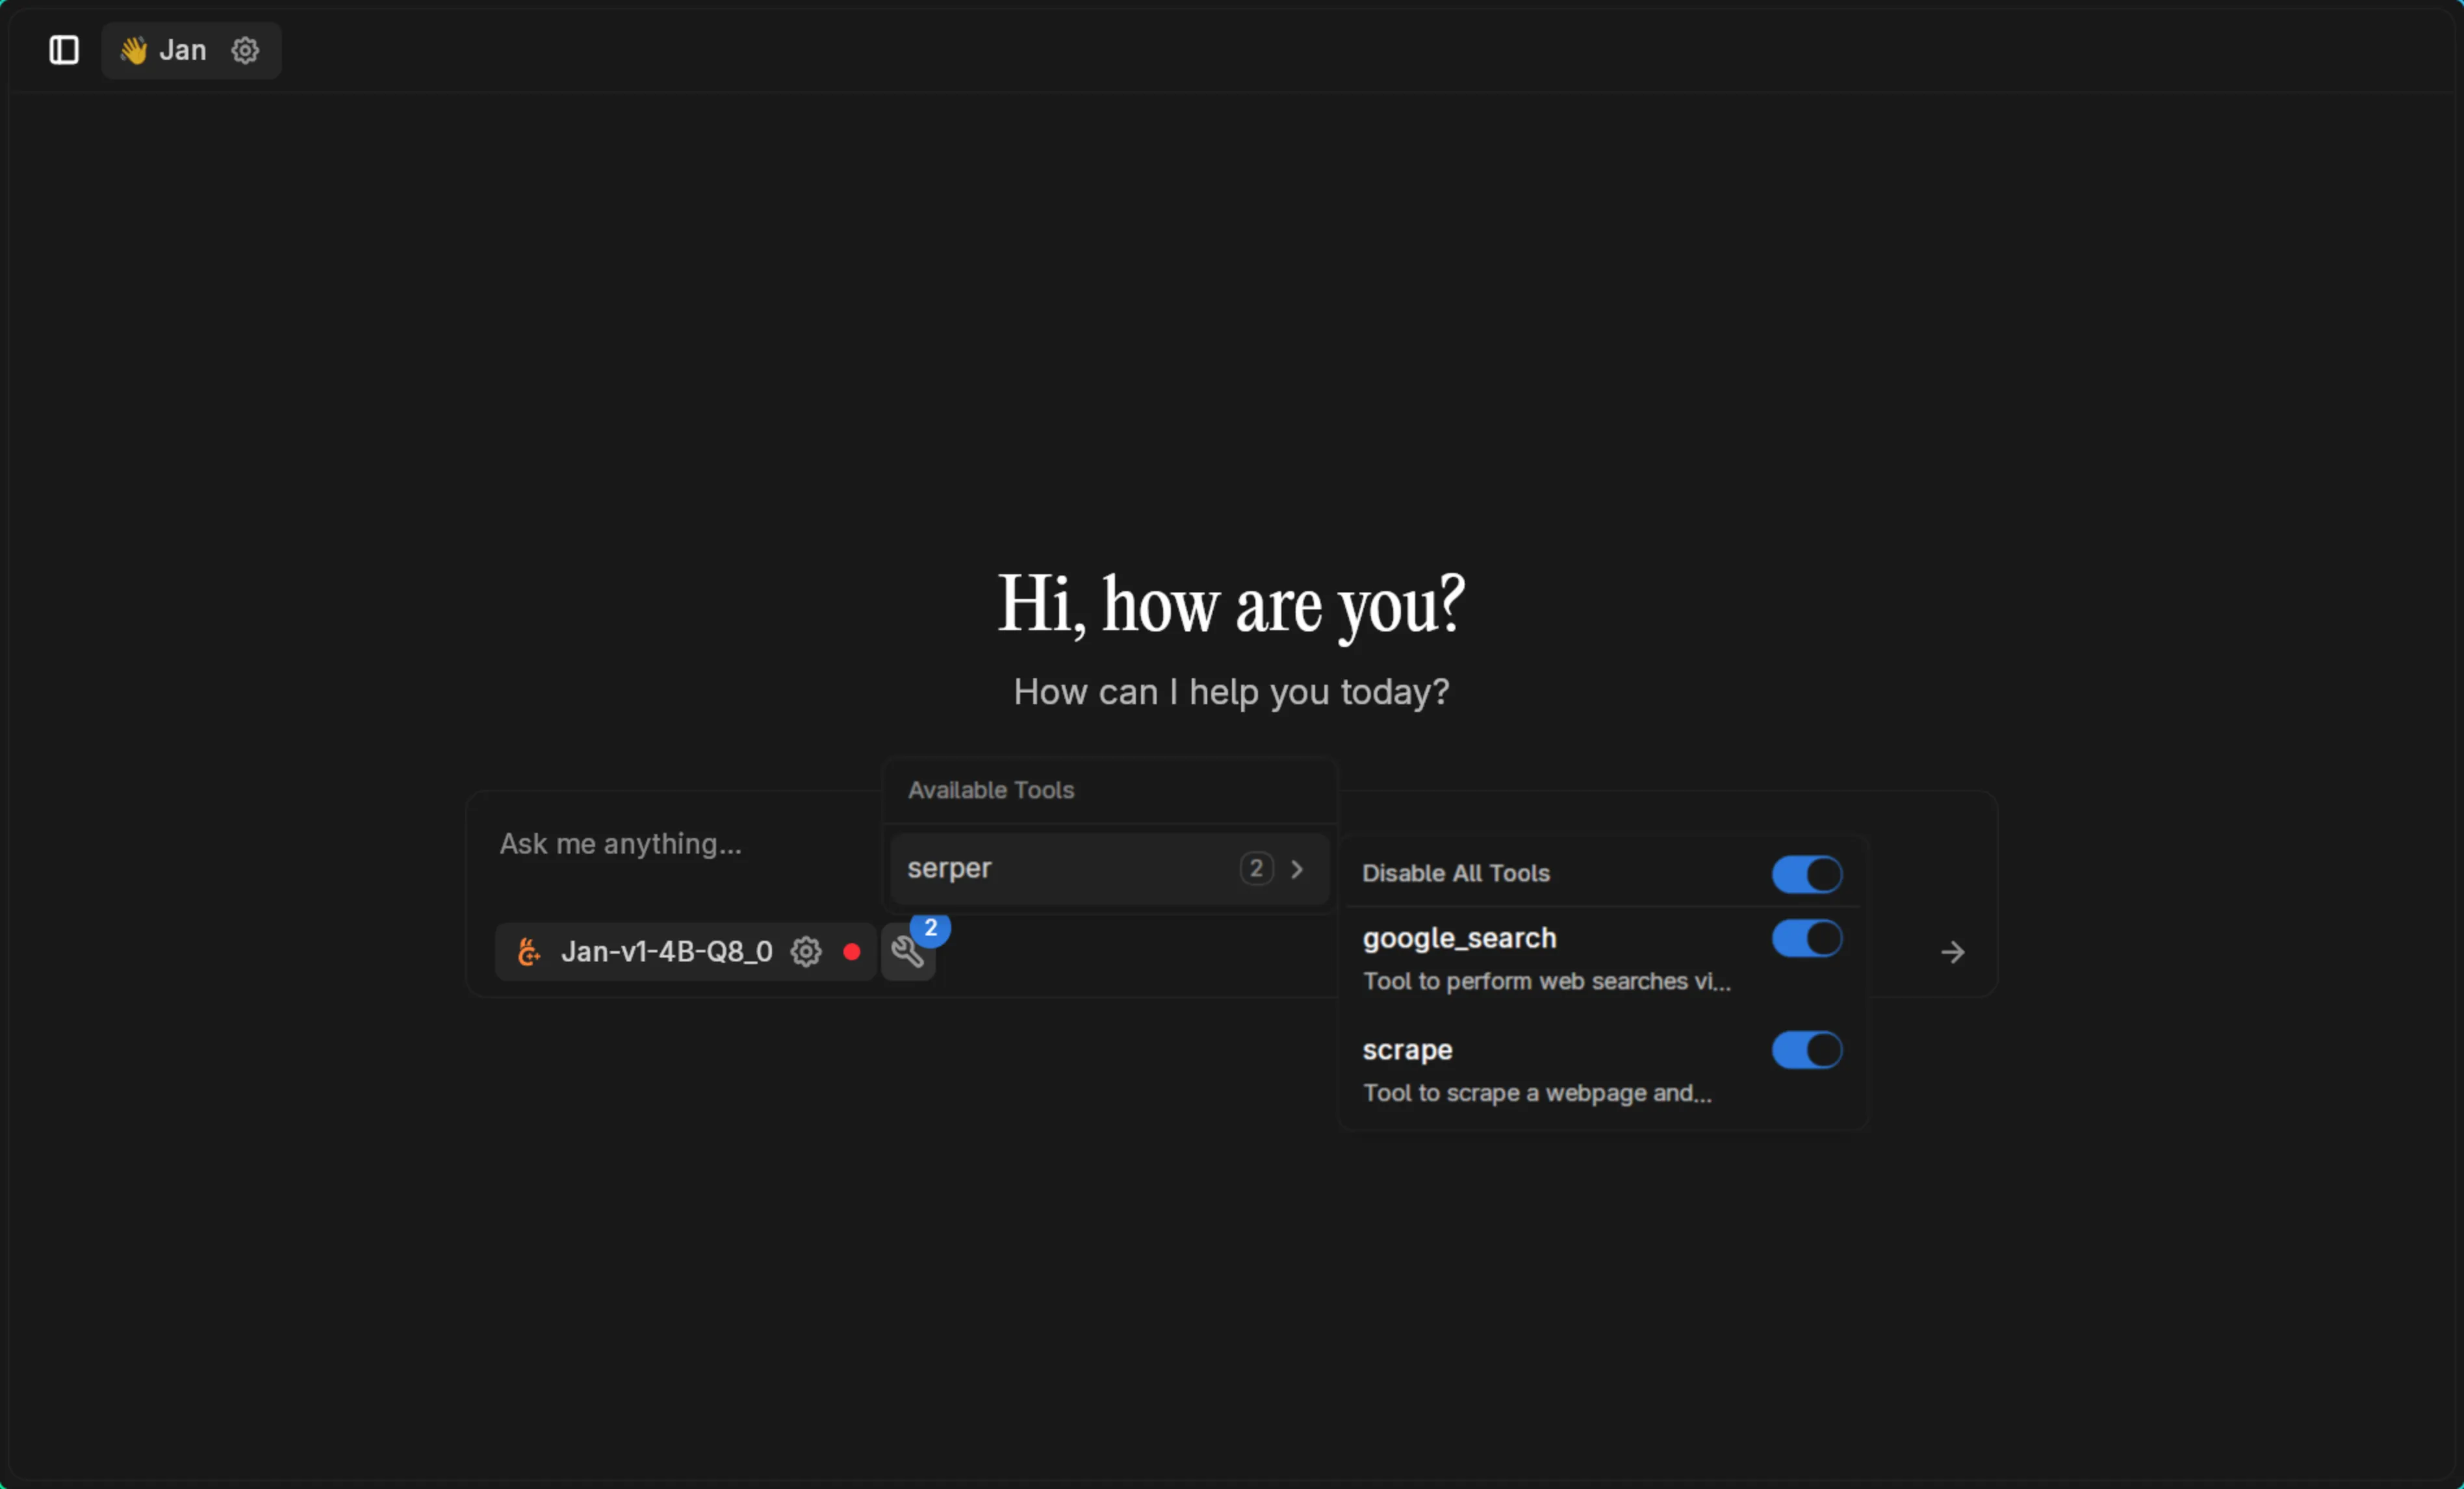The image size is (2464, 1489).
Task: Click the blue 2 badge on the wrench
Action: pyautogui.click(x=931, y=928)
